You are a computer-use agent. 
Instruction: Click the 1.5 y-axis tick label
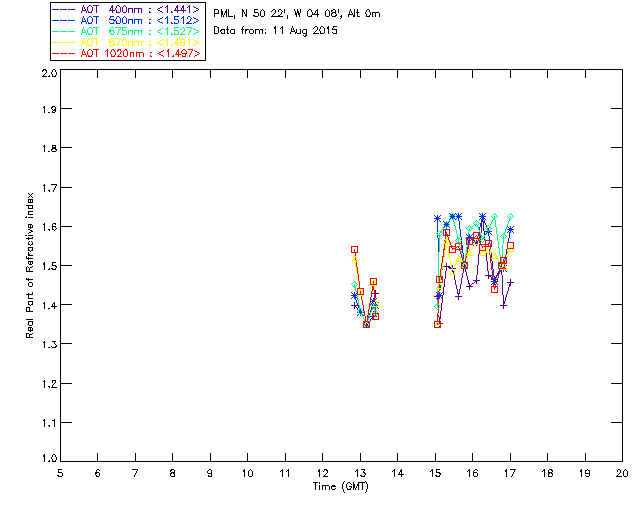pyautogui.click(x=49, y=266)
